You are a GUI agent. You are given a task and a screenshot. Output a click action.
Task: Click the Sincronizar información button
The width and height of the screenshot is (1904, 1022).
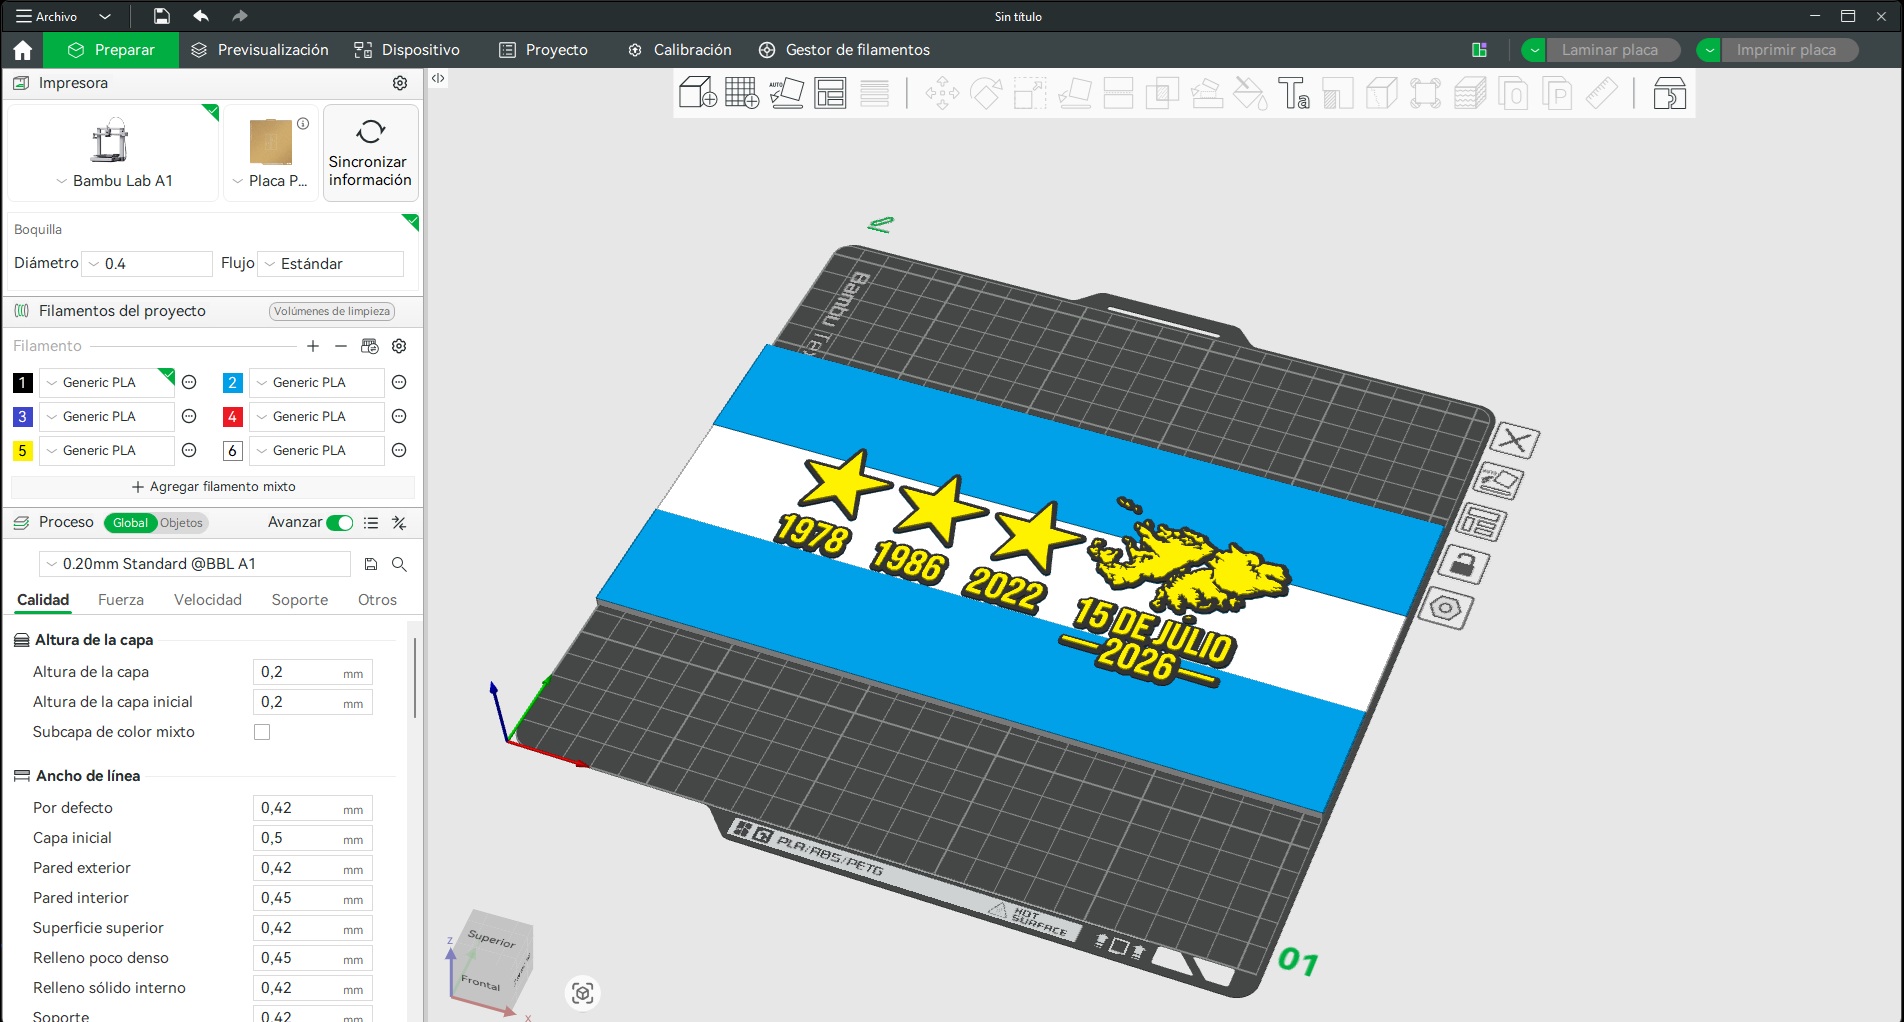point(370,153)
